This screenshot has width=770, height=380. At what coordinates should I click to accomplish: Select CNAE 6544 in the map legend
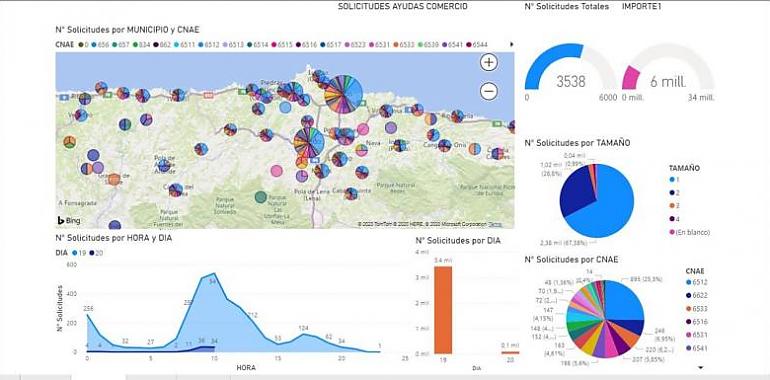click(477, 45)
